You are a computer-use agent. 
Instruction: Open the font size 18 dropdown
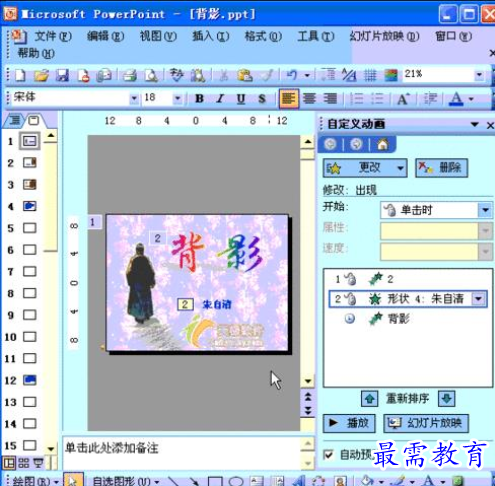pos(177,98)
